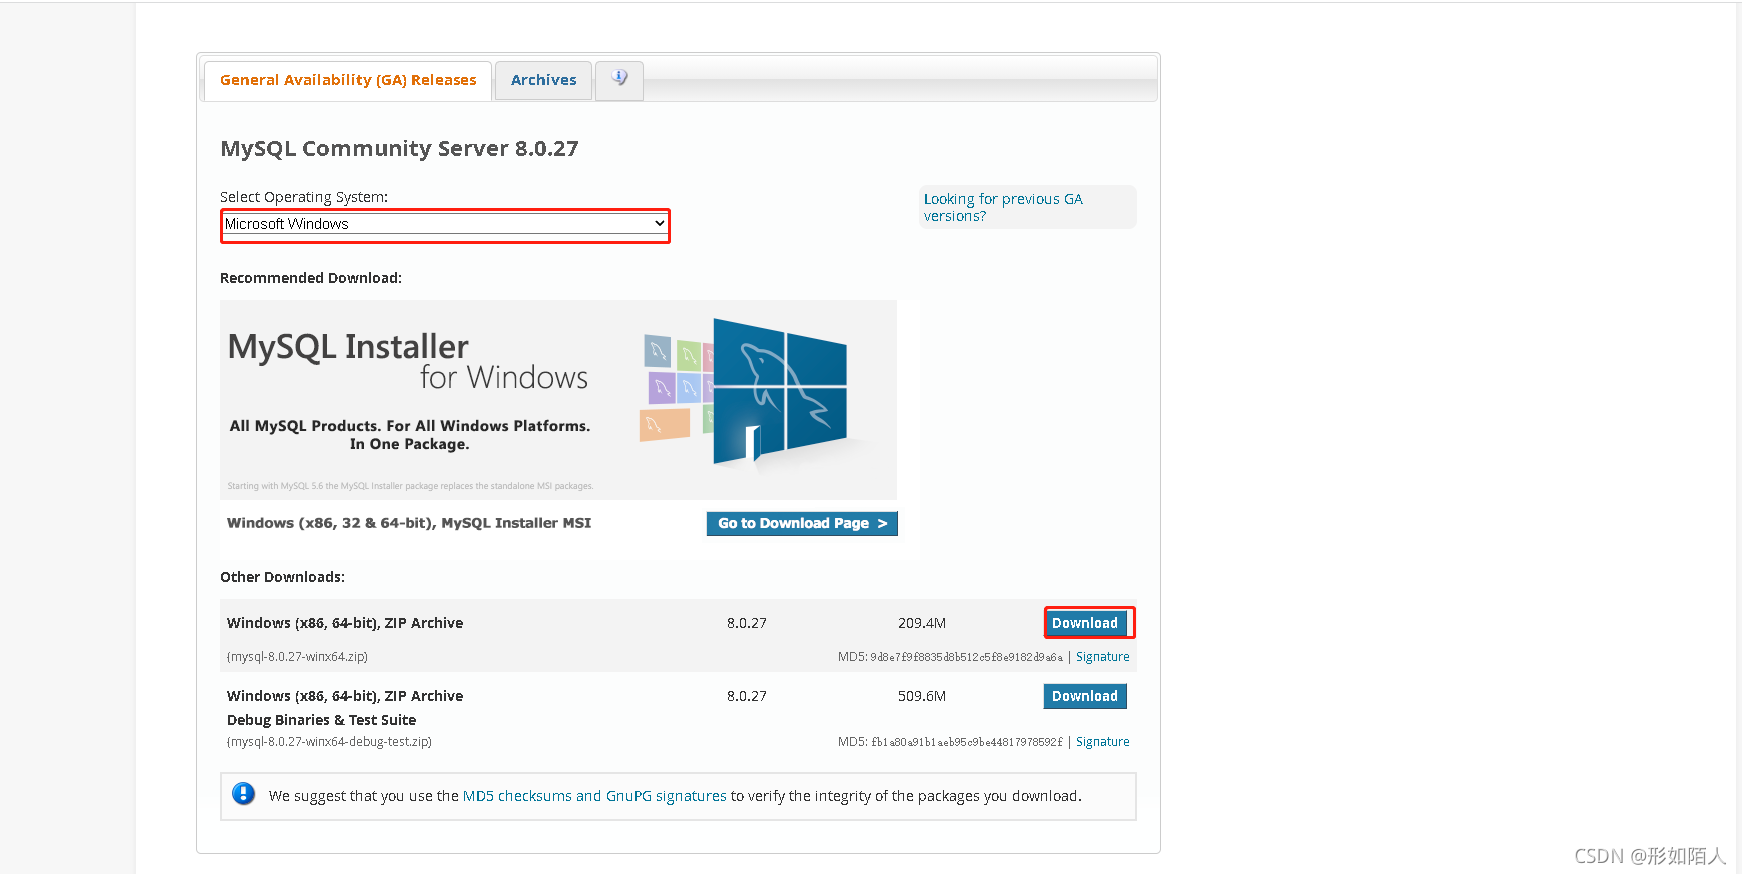Click the (mysql-8.0.27-winx64-debug-test.zip) file name

point(329,742)
